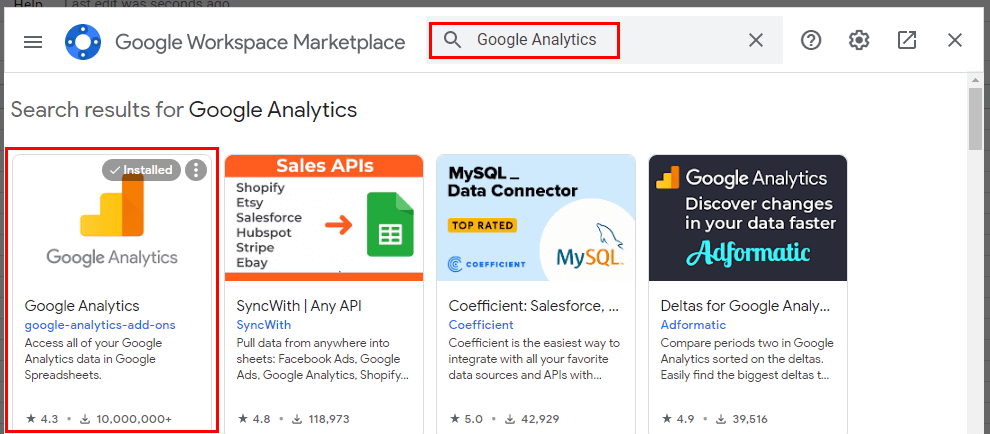Open Marketplace in new window icon
This screenshot has height=434, width=990.
[907, 40]
